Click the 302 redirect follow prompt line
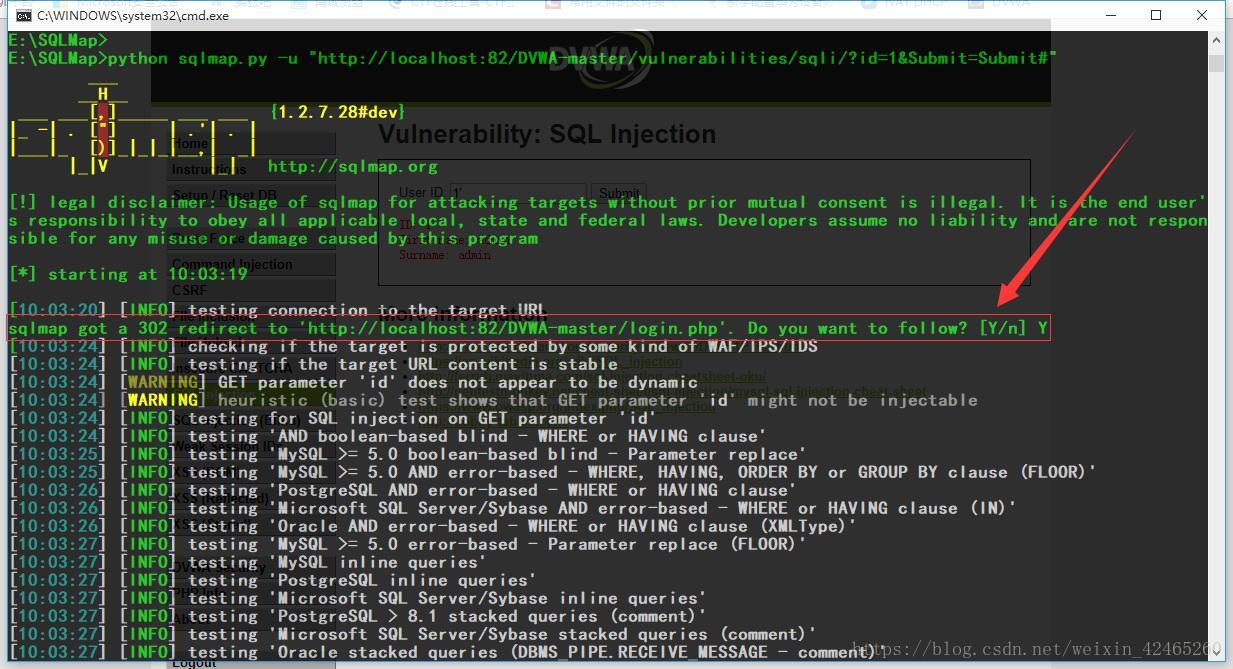The height and width of the screenshot is (669, 1233). tap(528, 328)
